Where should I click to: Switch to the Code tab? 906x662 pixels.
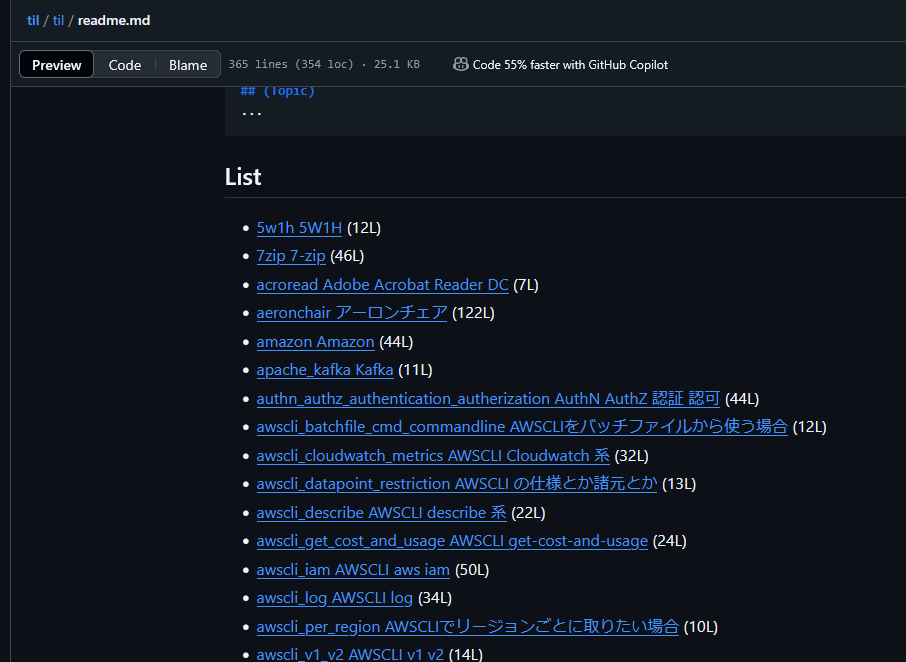point(125,65)
